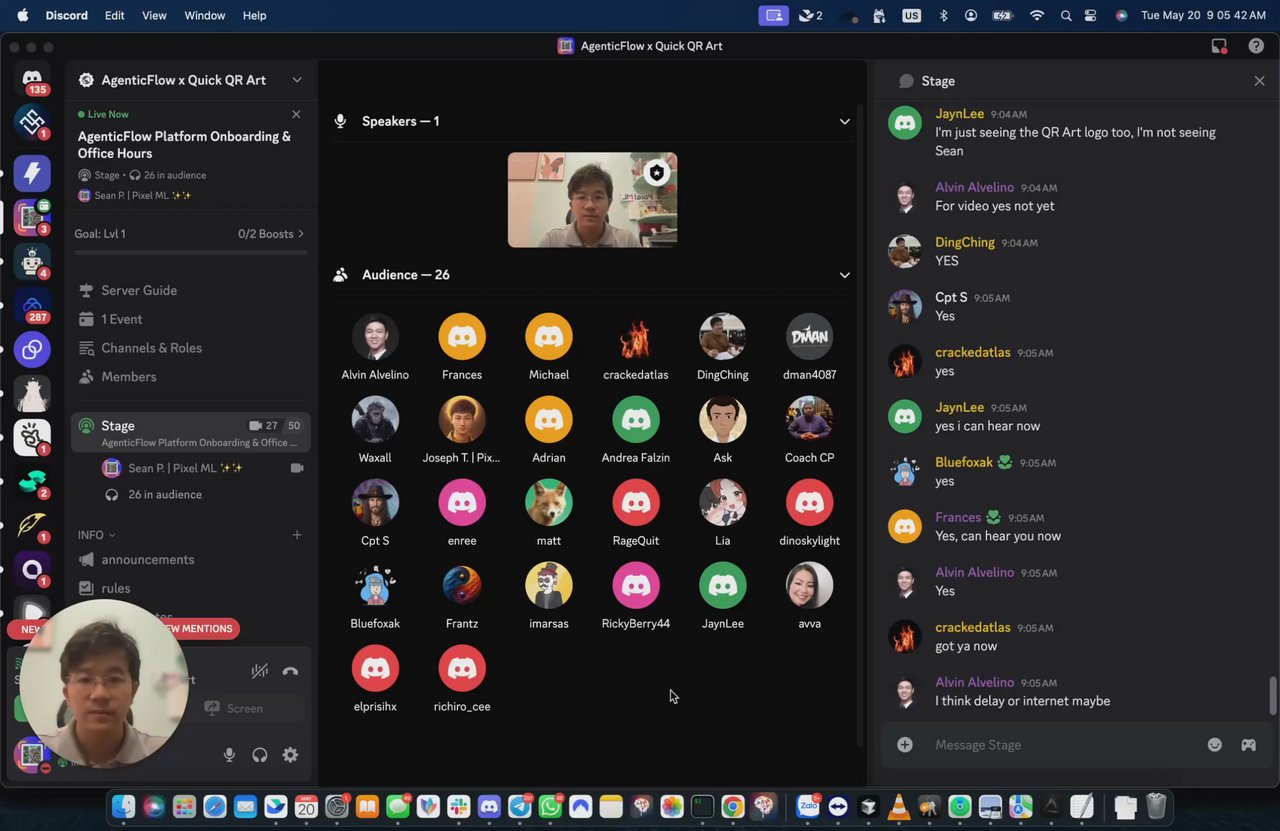
Task: Open the announcements channel
Action: [x=148, y=560]
